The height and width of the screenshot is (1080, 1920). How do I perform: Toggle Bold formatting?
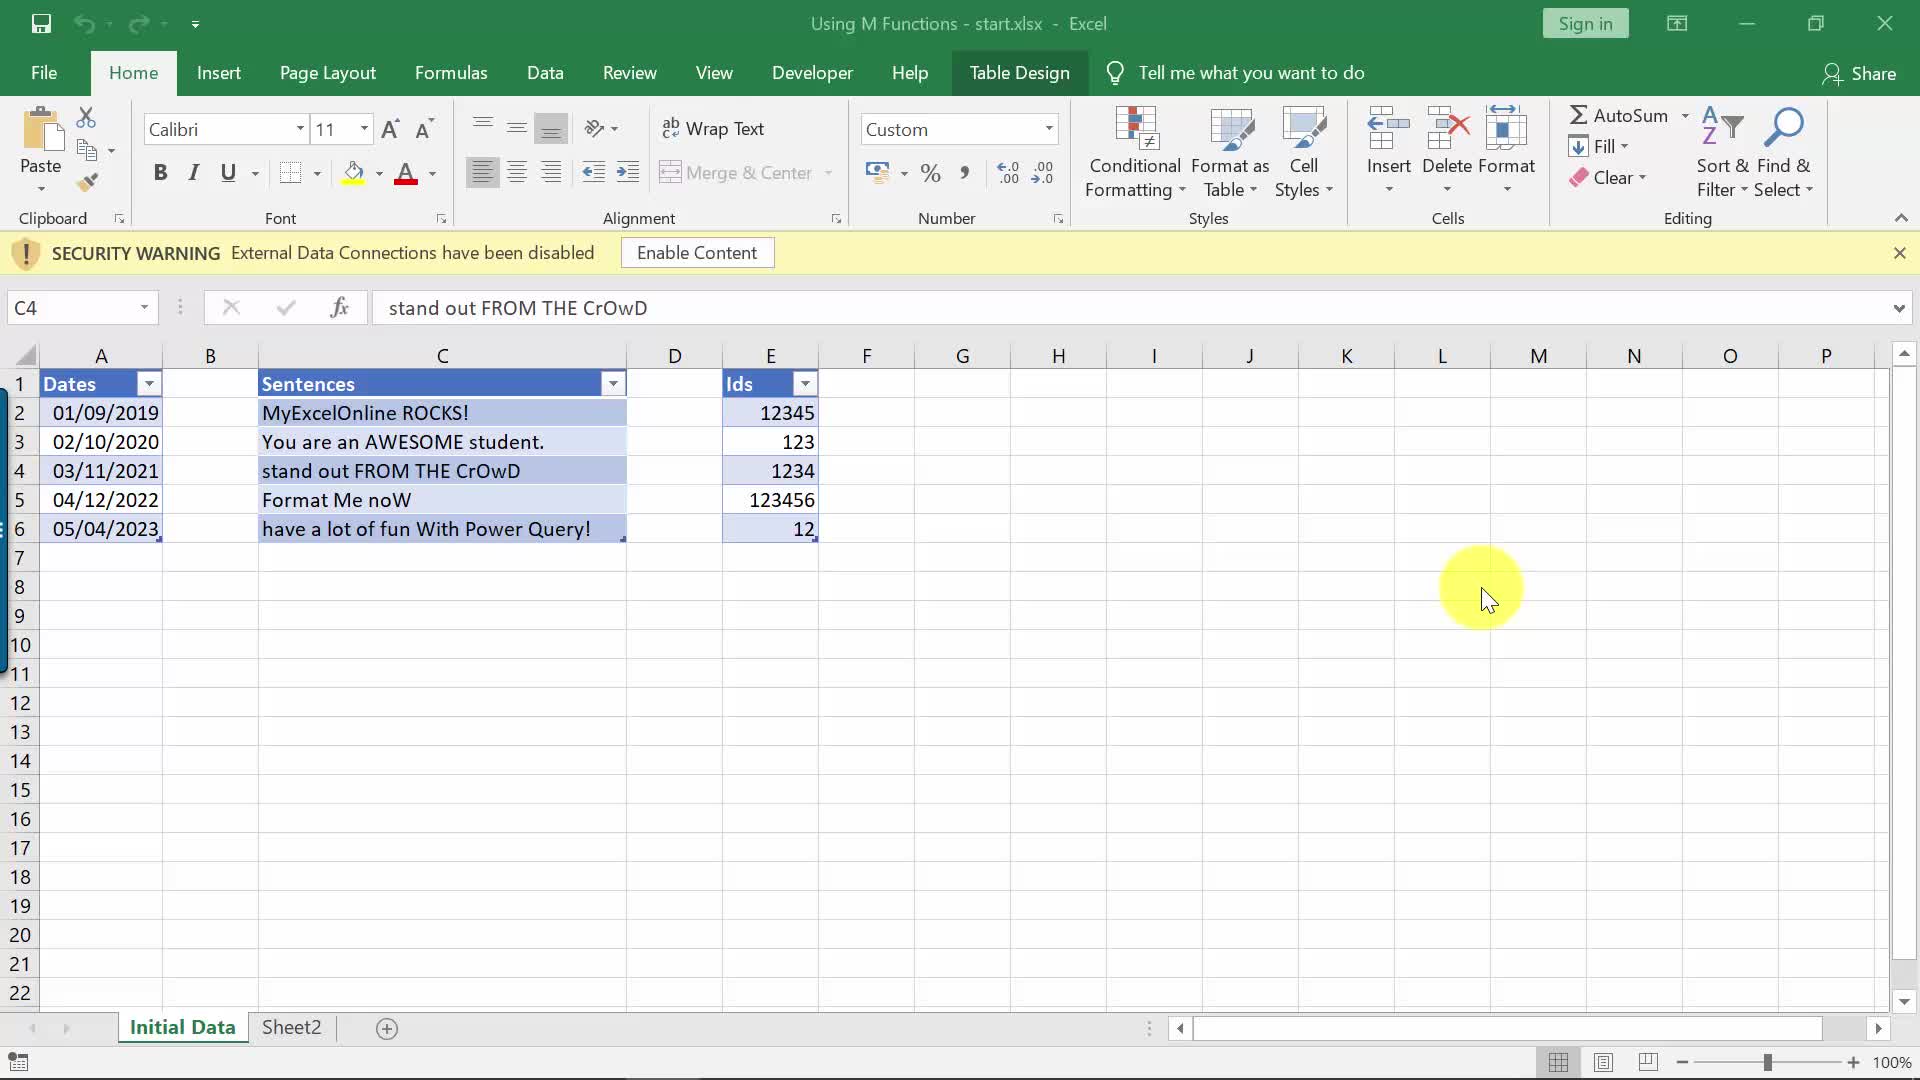[x=160, y=173]
